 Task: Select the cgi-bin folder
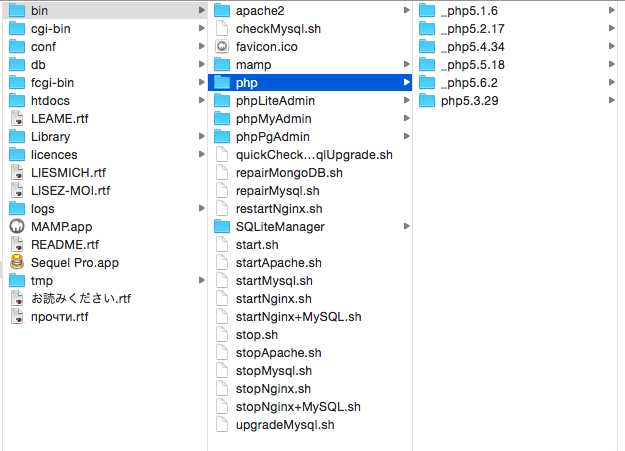click(x=50, y=29)
